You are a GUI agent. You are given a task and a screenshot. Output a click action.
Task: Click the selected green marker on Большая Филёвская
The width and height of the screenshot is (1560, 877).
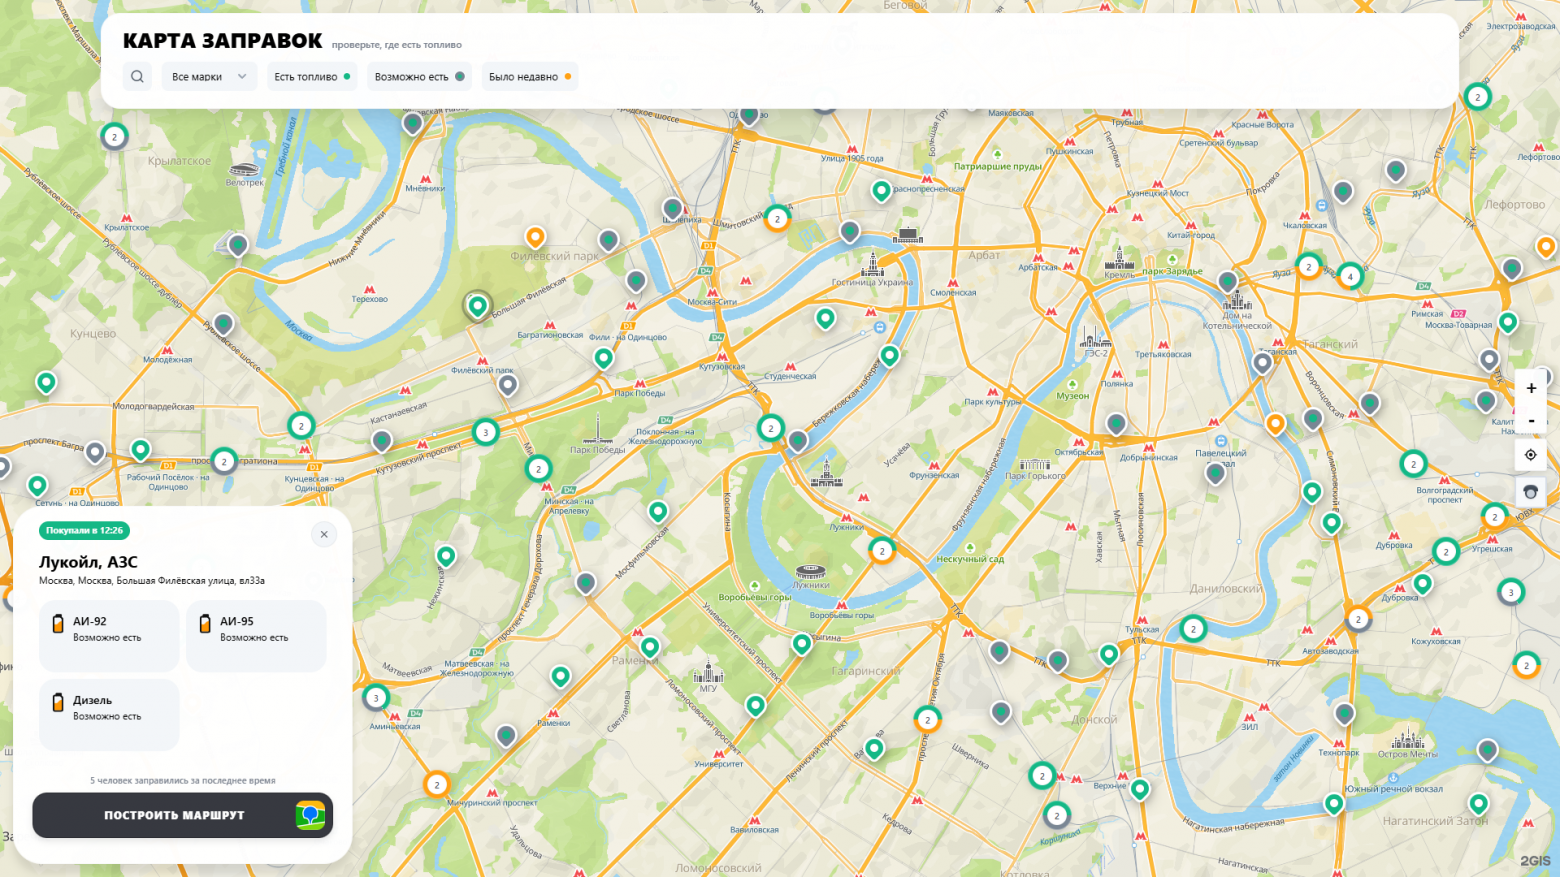click(x=478, y=305)
